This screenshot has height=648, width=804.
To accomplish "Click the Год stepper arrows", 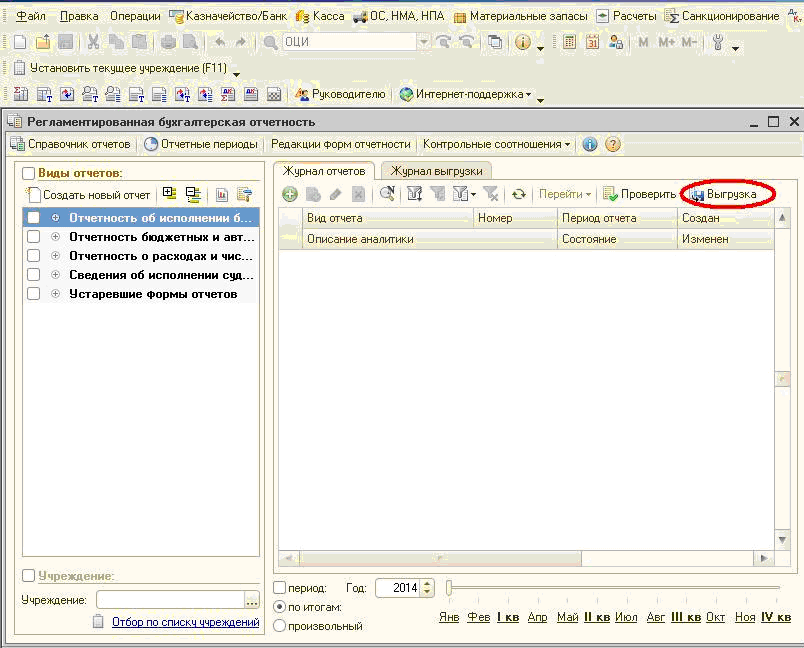I will click(x=427, y=588).
